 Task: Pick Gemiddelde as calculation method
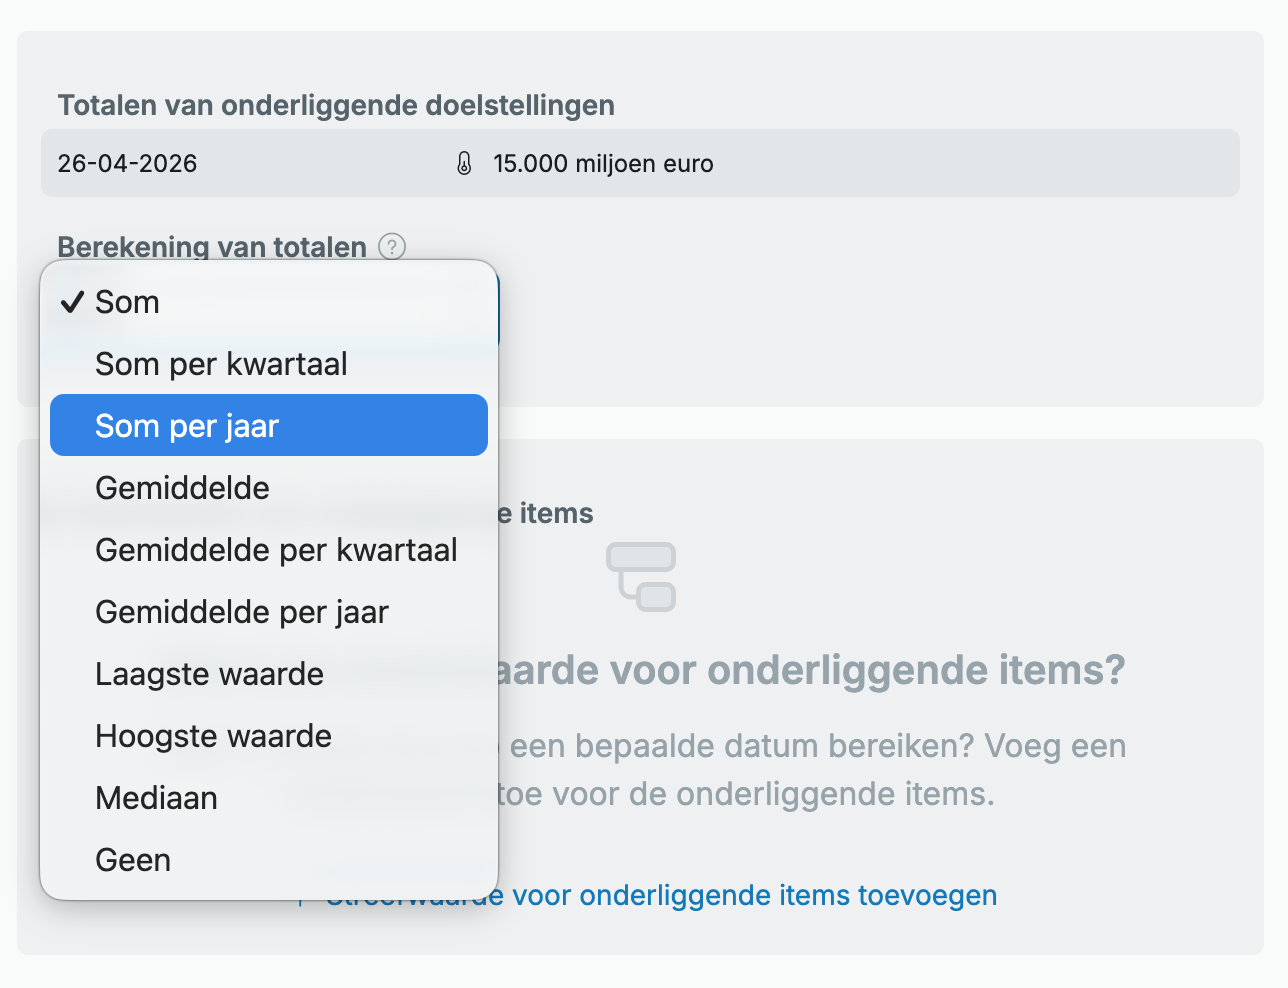182,488
